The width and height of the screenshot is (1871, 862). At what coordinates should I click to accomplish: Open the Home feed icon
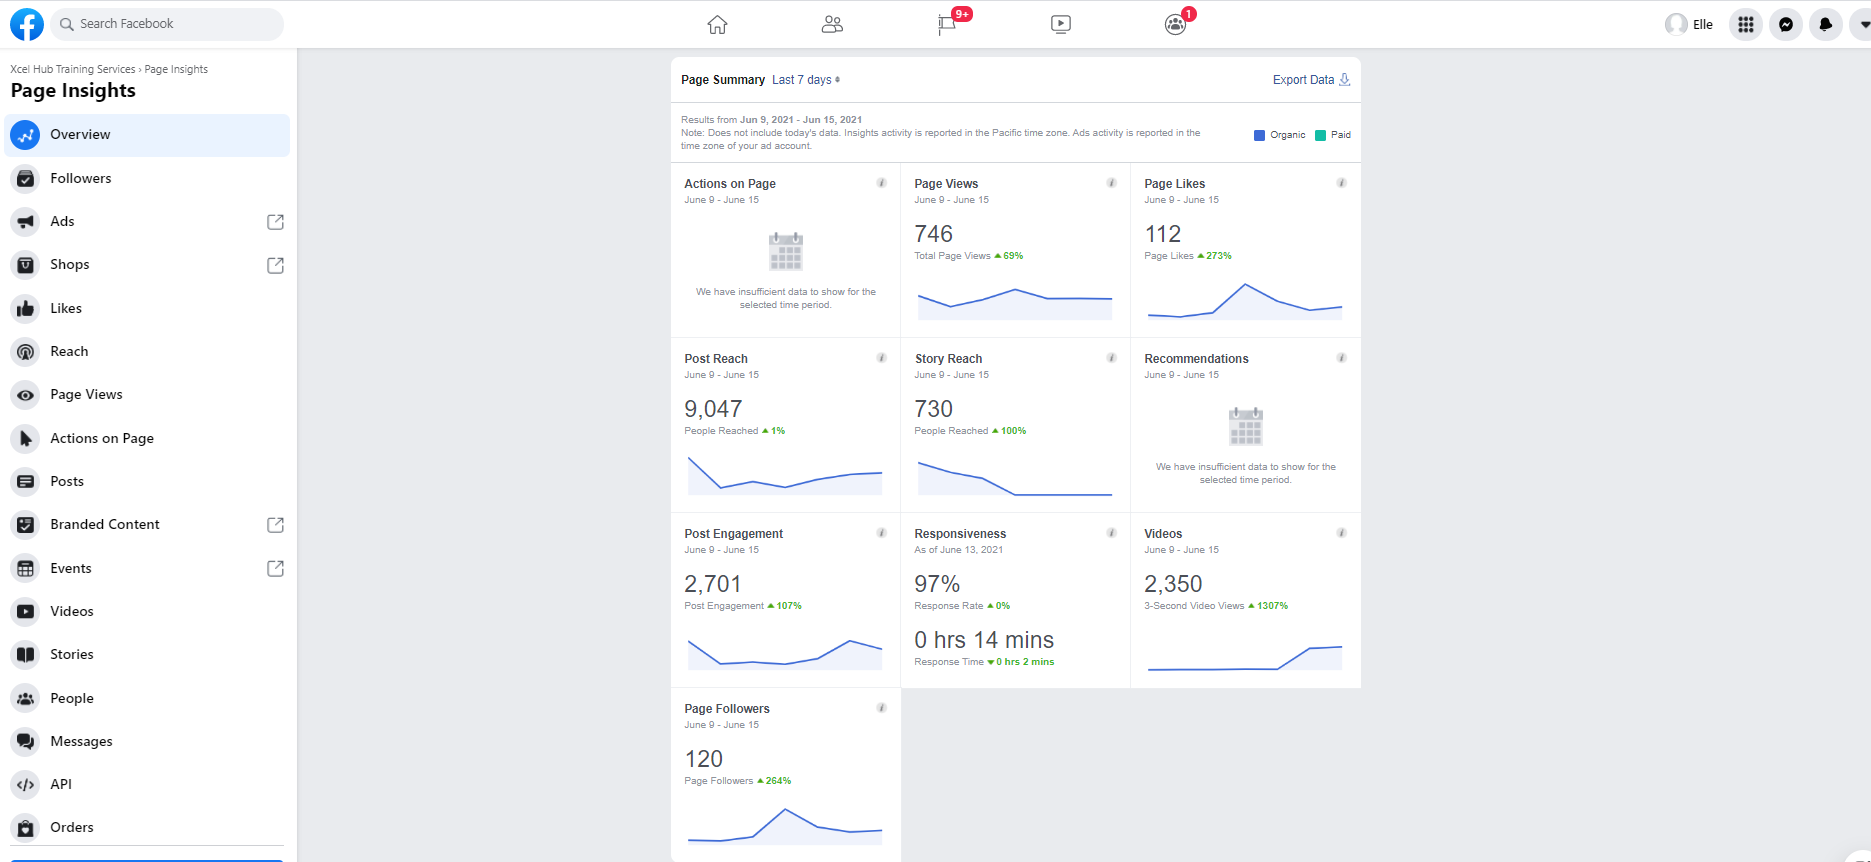(717, 24)
